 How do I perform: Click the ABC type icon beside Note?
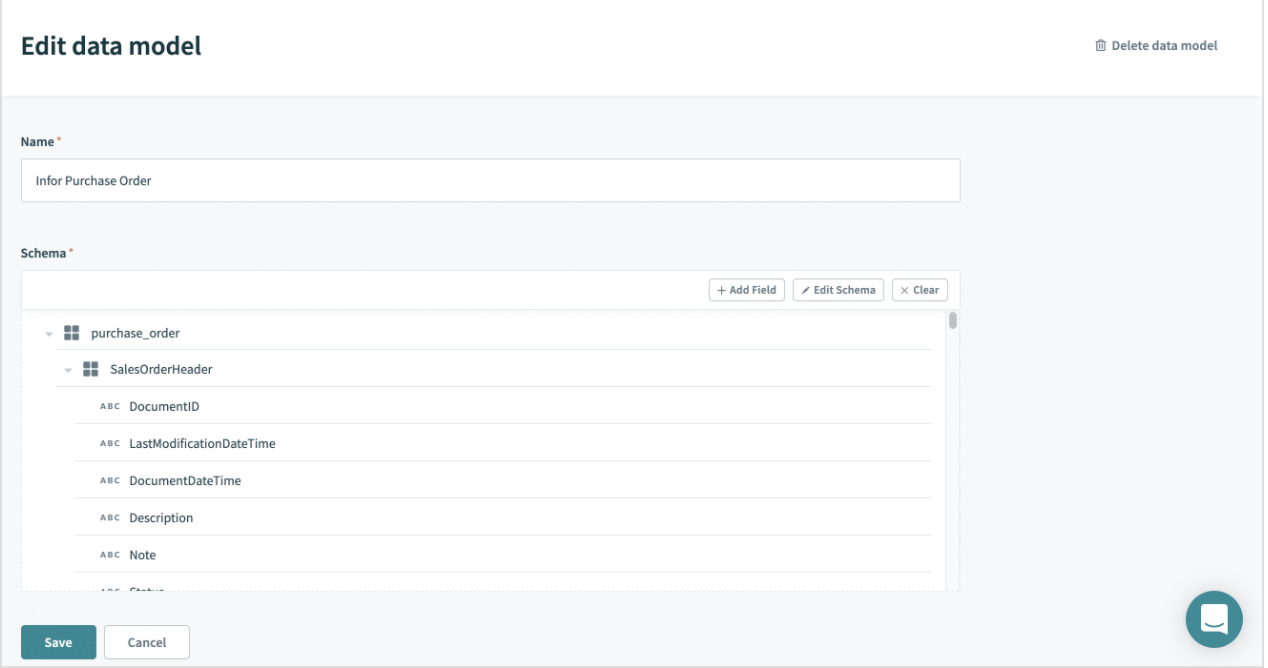tap(109, 554)
